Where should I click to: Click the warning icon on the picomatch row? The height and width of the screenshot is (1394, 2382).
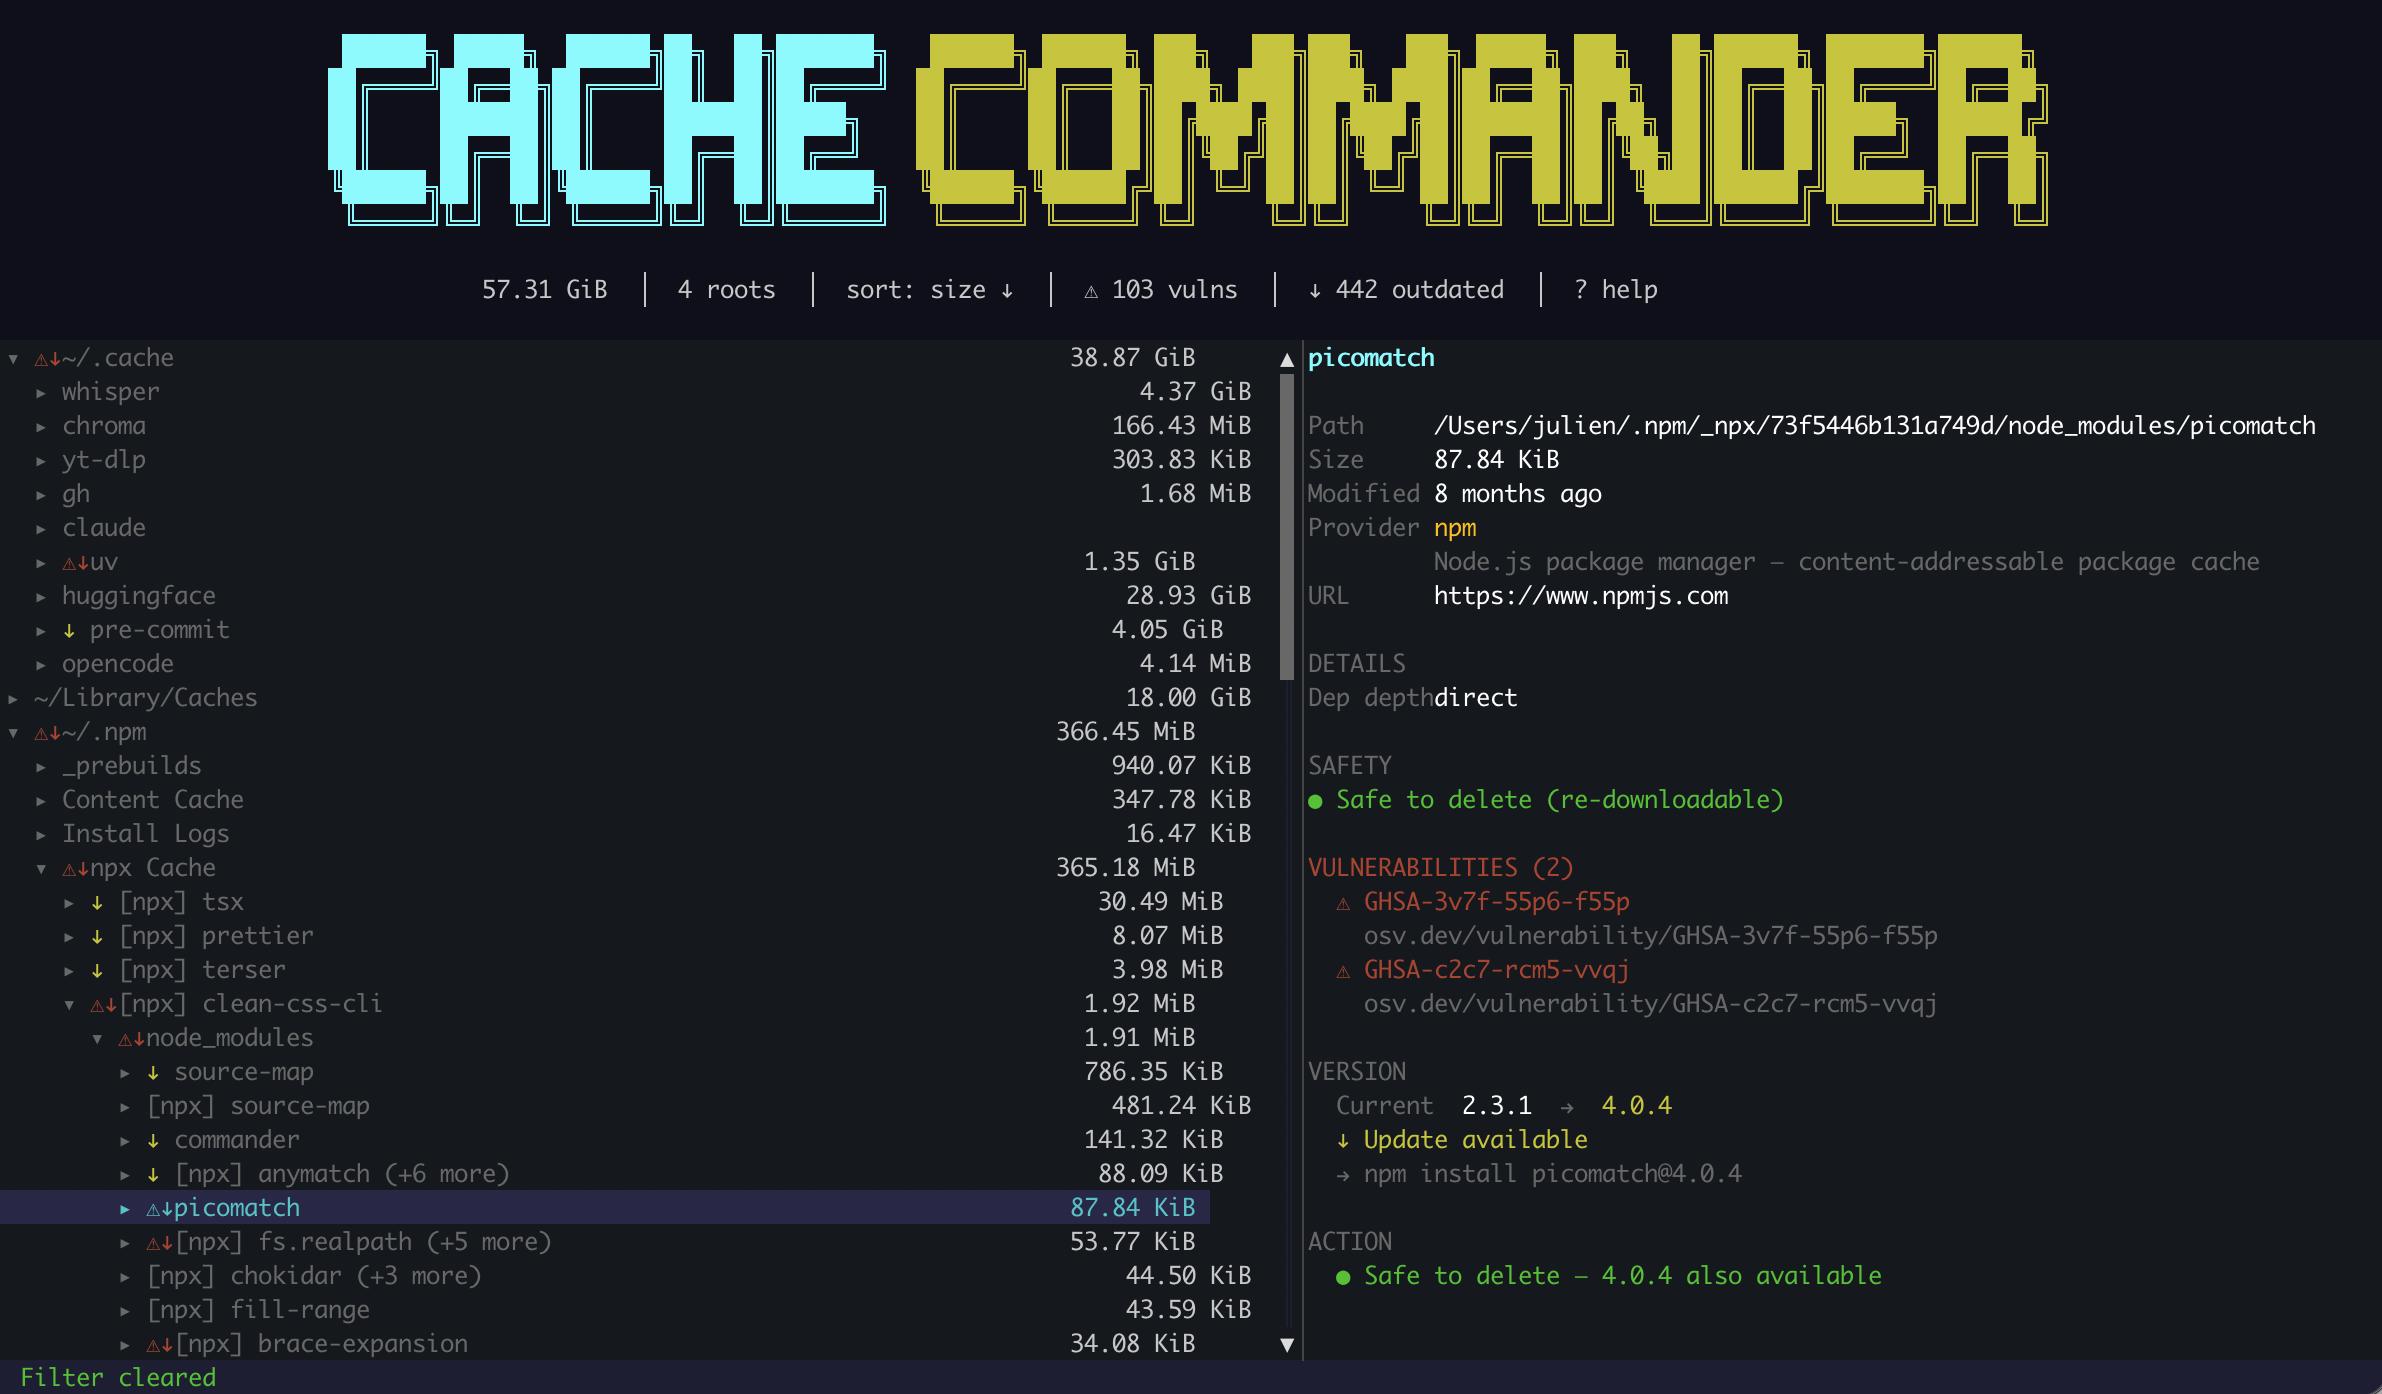click(151, 1207)
